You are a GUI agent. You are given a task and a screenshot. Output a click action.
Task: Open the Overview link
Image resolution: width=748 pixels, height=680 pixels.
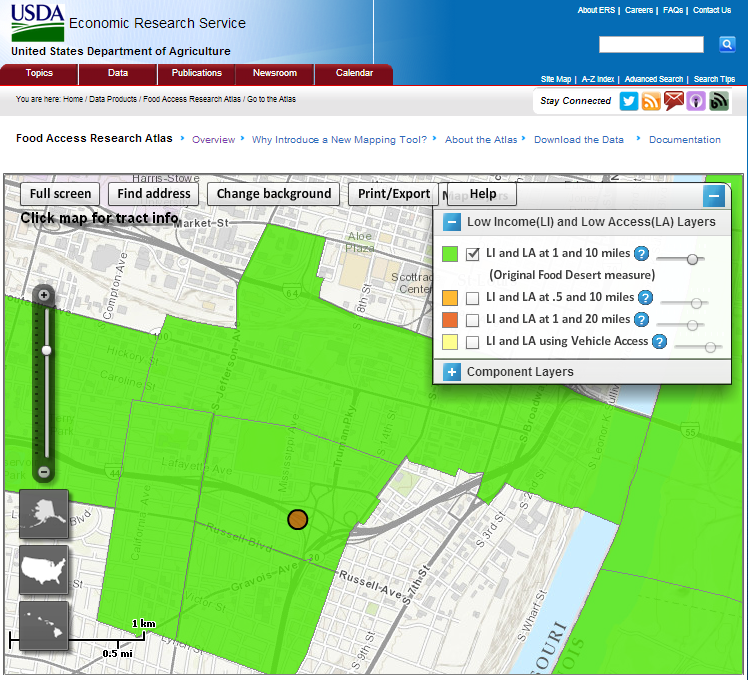213,140
